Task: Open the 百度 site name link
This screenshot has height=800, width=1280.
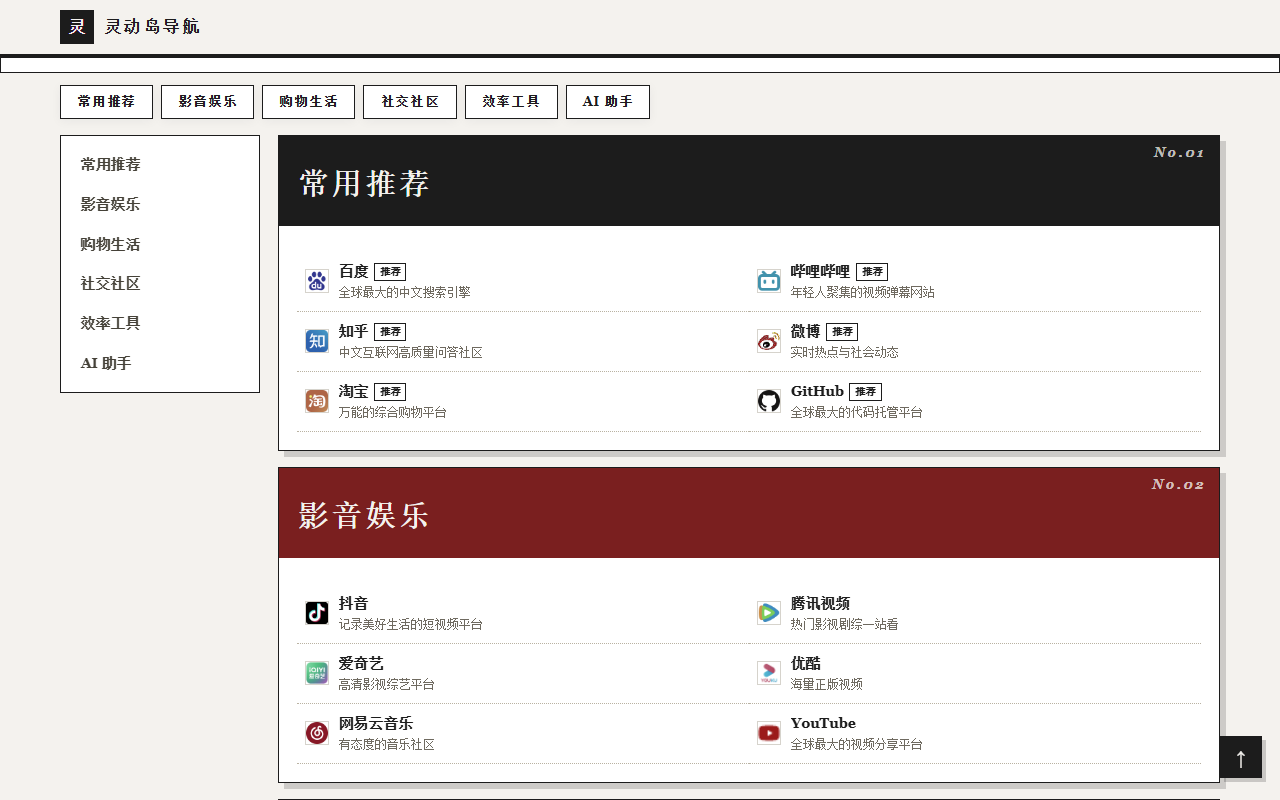Action: 354,271
